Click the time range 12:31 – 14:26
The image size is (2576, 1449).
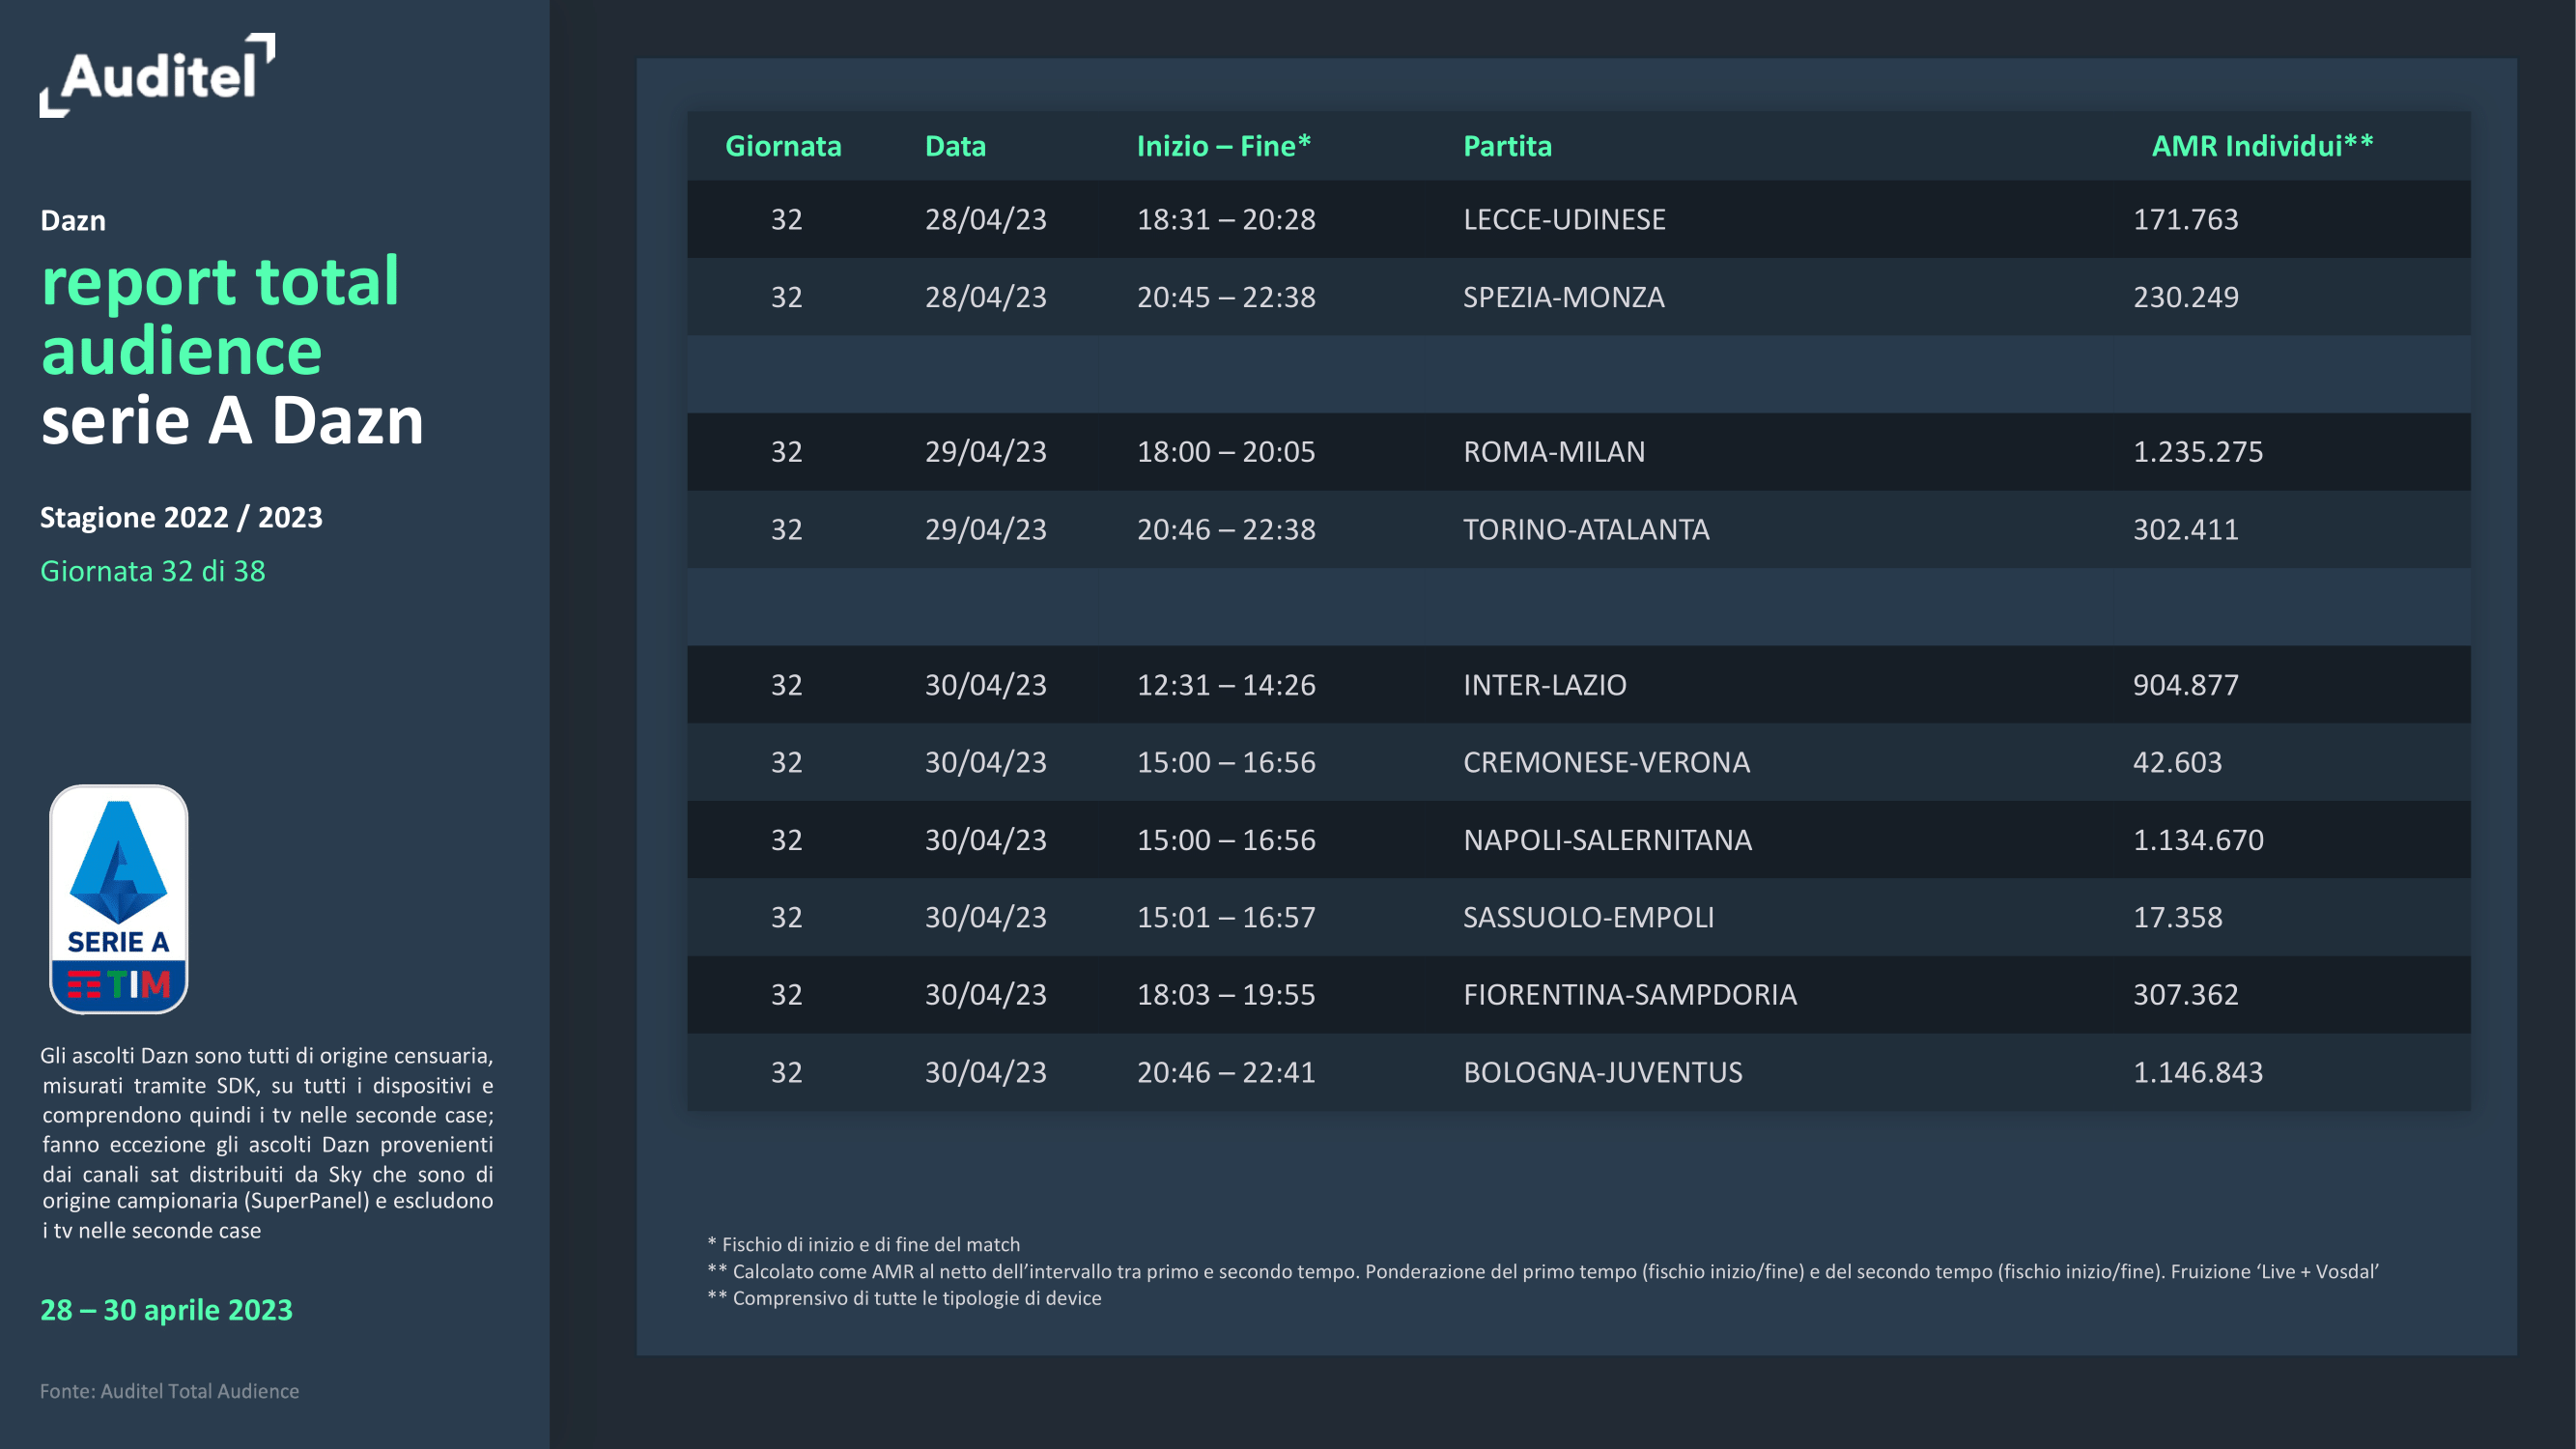1226,685
